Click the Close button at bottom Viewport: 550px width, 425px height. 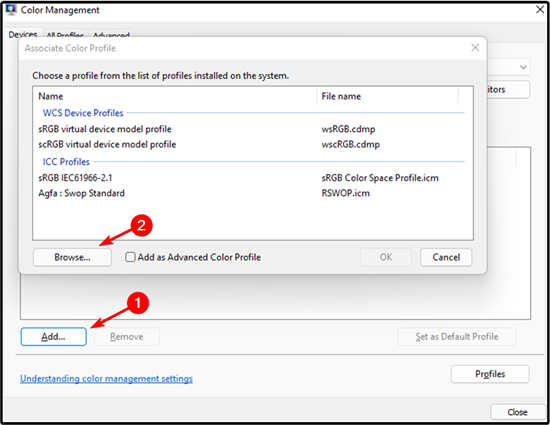tap(517, 412)
